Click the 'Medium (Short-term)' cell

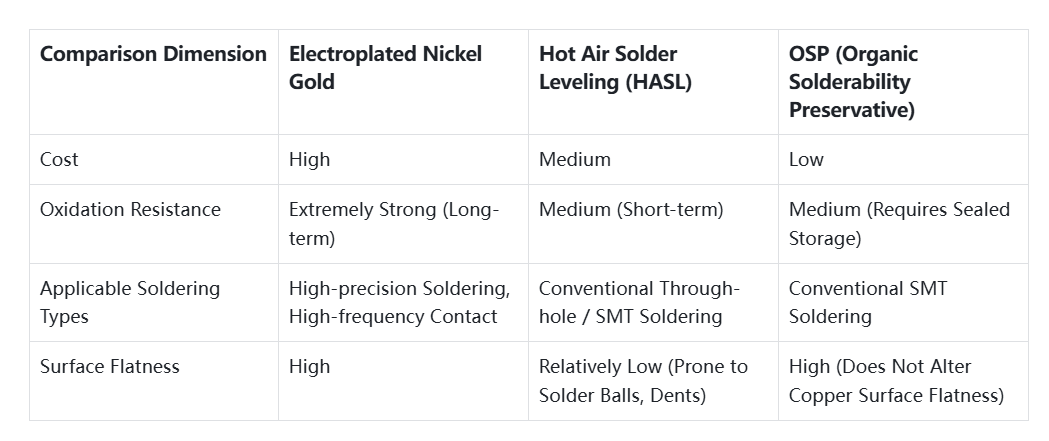coord(631,210)
